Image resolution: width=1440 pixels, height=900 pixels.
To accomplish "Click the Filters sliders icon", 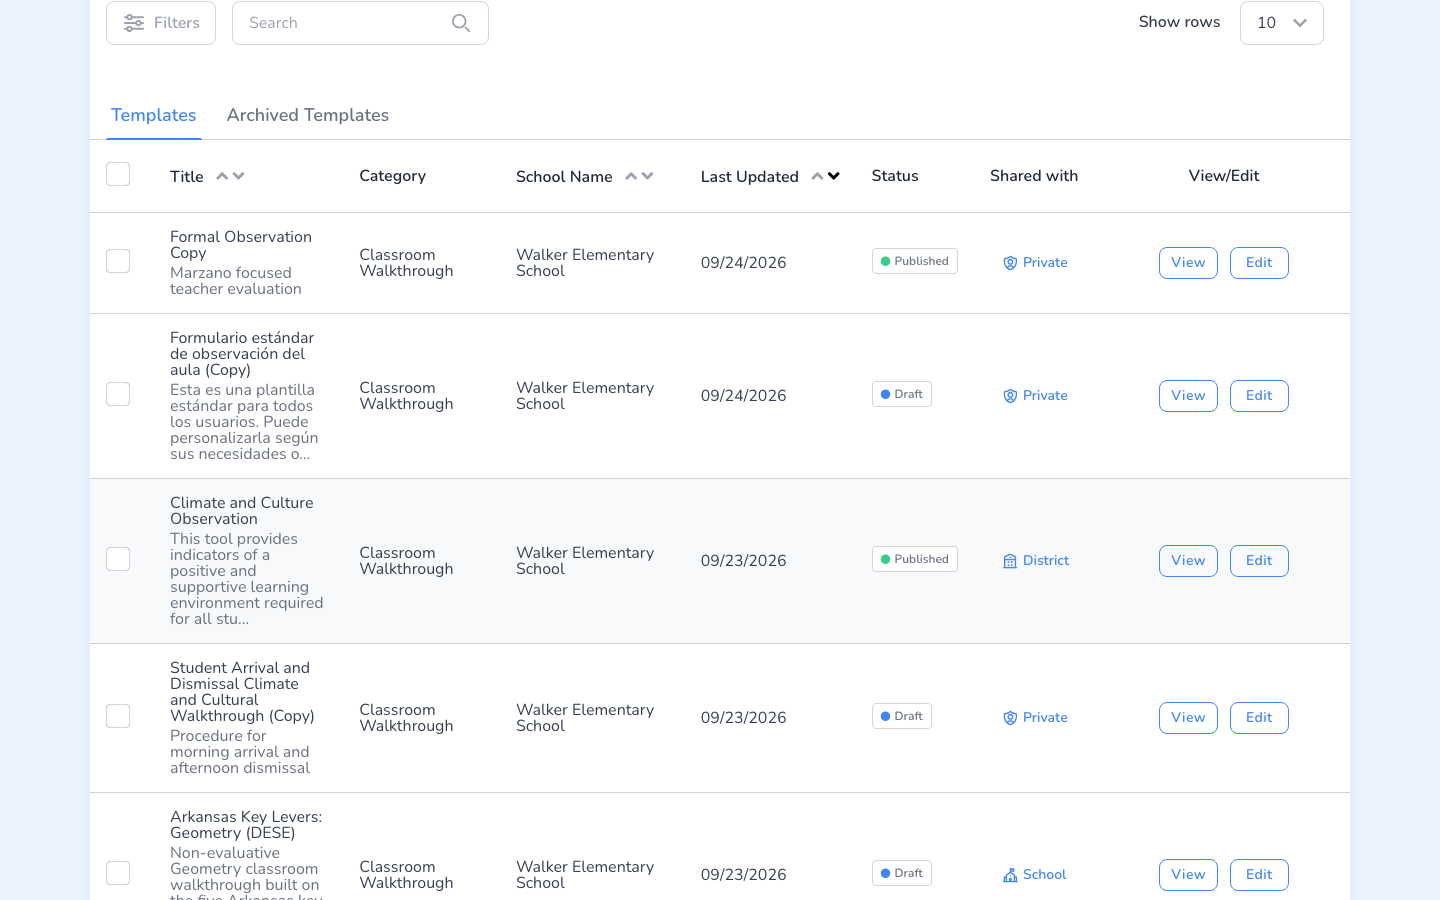I will [x=134, y=23].
